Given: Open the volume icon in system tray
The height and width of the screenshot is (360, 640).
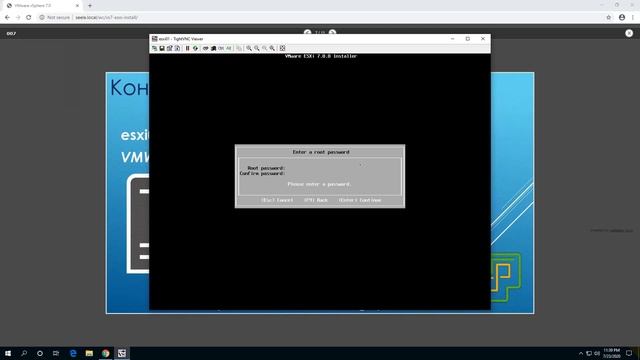Looking at the screenshot, I should pos(597,353).
